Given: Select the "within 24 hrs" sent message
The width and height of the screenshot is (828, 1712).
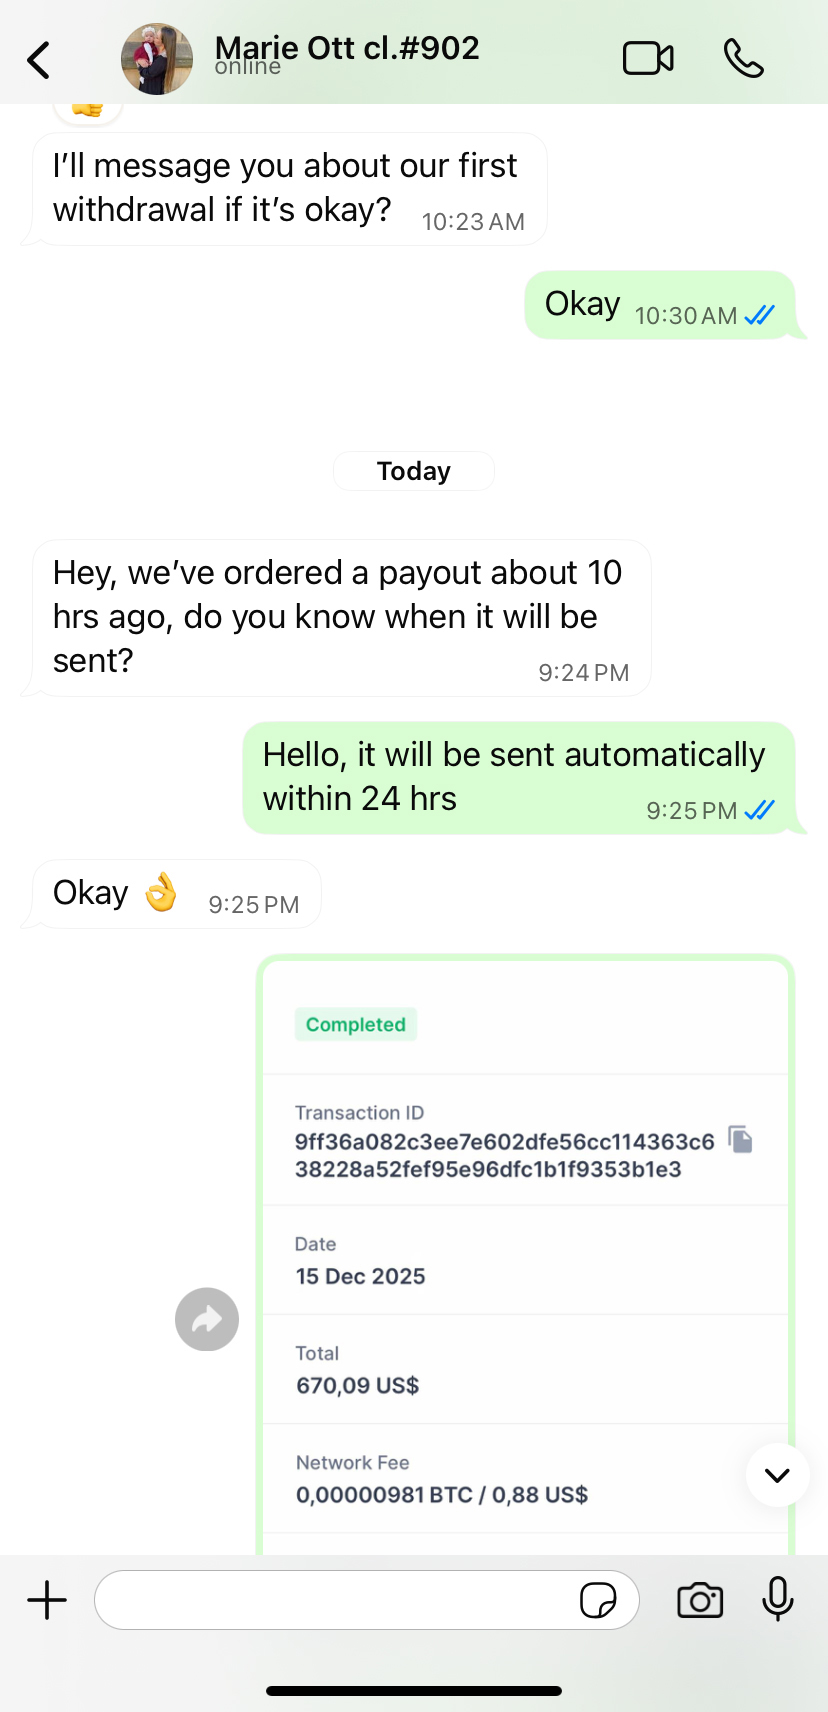Looking at the screenshot, I should [518, 777].
